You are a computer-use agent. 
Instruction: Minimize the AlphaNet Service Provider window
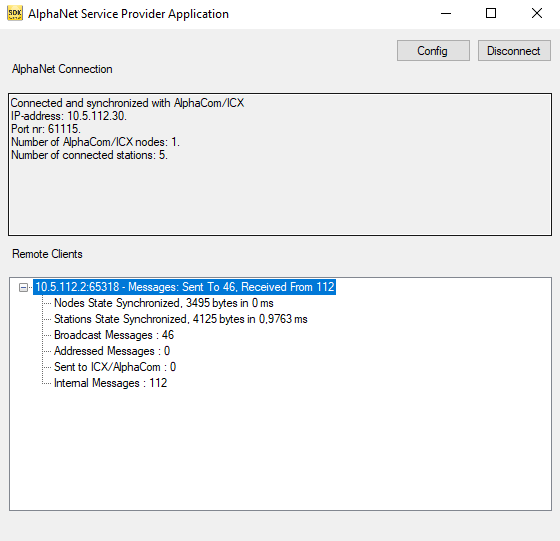coord(446,14)
